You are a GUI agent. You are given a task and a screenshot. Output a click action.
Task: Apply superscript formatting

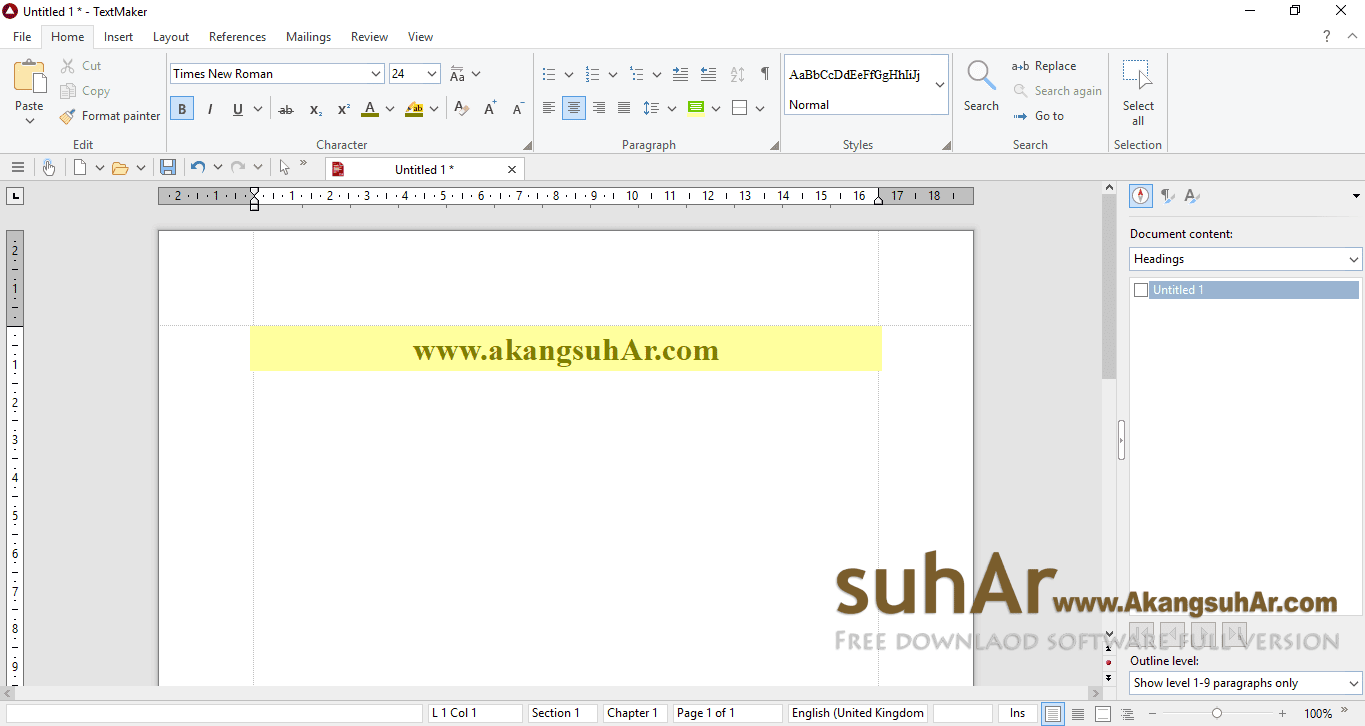343,109
